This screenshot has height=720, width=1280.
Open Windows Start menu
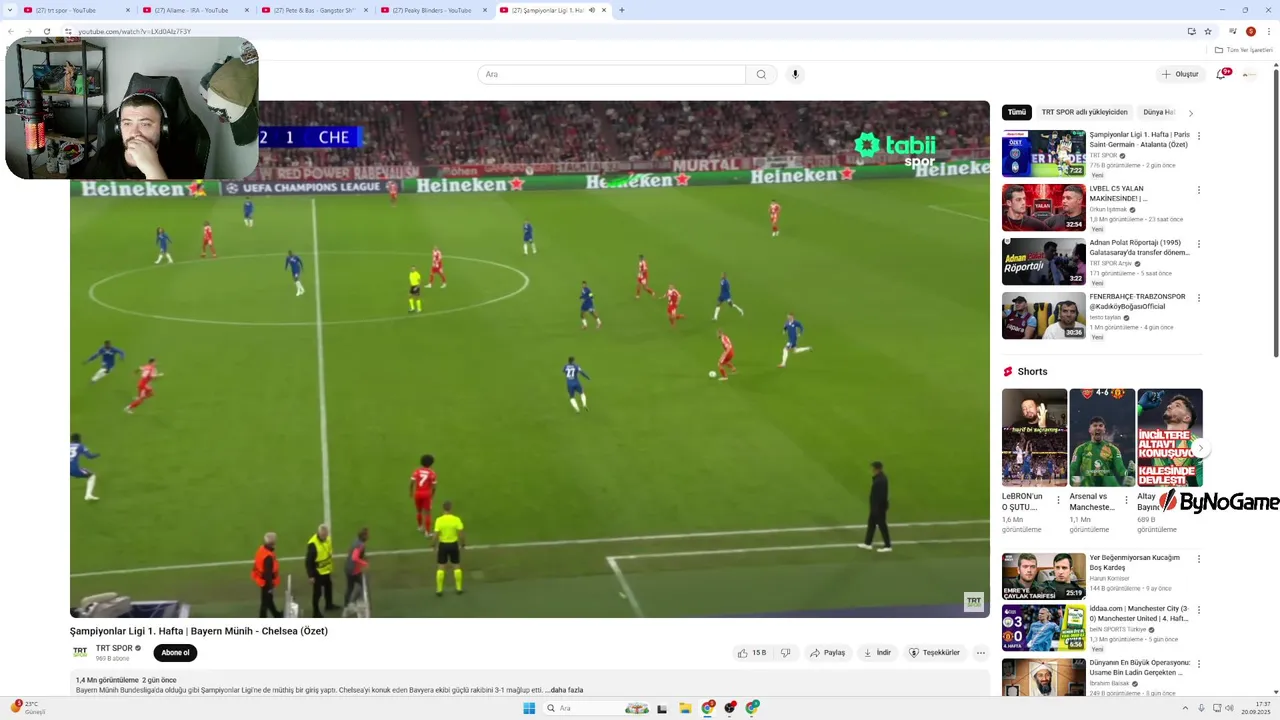pos(529,708)
